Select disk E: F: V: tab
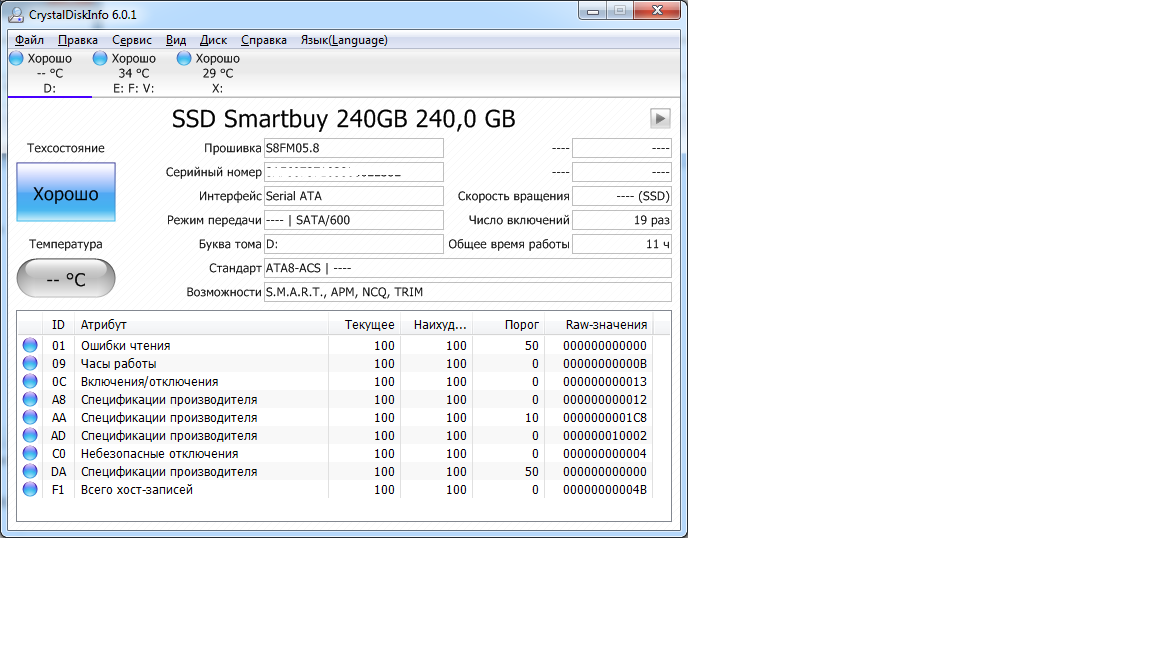Image resolution: width=1152 pixels, height=648 pixels. point(134,73)
